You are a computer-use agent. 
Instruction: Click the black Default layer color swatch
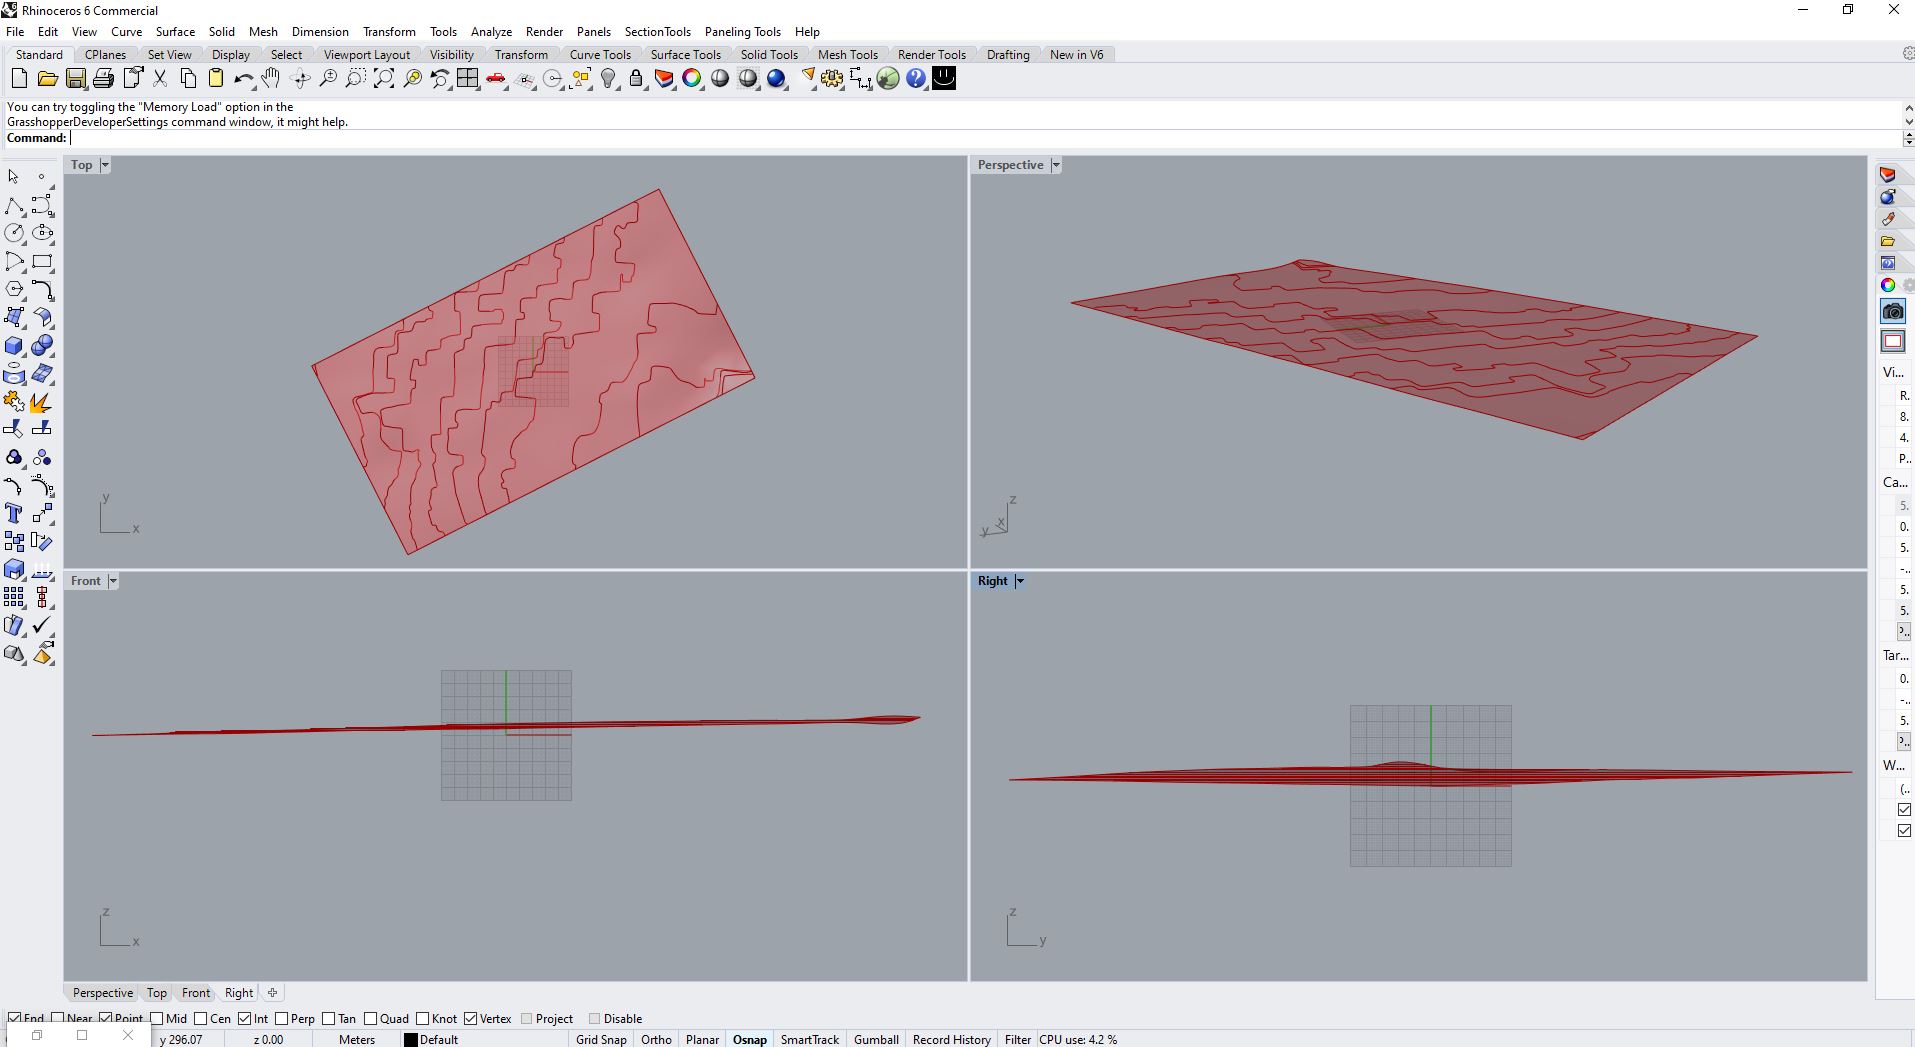pyautogui.click(x=410, y=1039)
